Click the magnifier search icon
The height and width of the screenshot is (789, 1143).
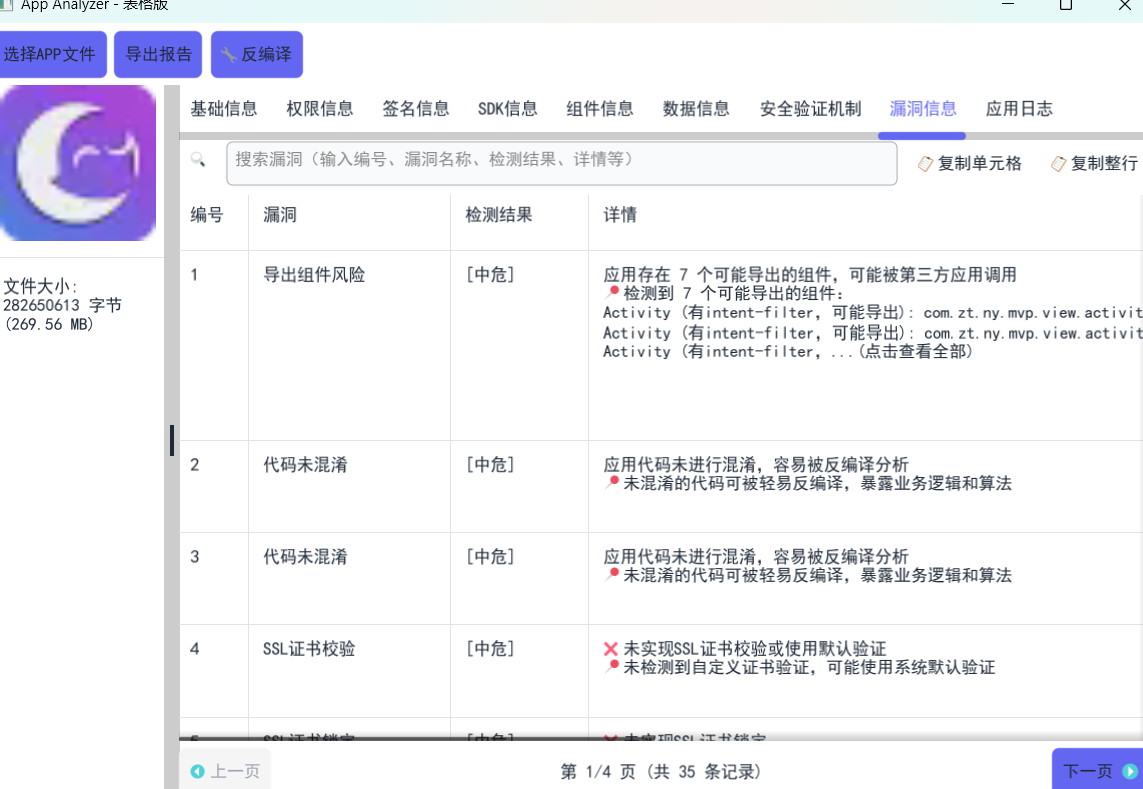tap(198, 160)
